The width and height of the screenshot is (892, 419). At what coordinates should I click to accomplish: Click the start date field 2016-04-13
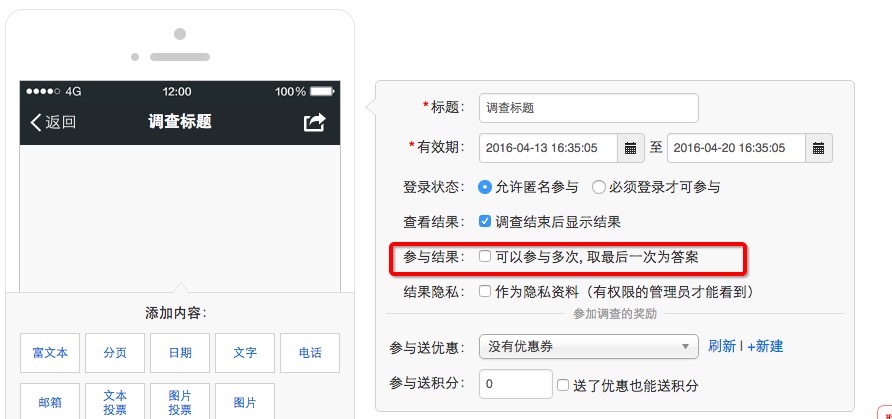[x=549, y=148]
